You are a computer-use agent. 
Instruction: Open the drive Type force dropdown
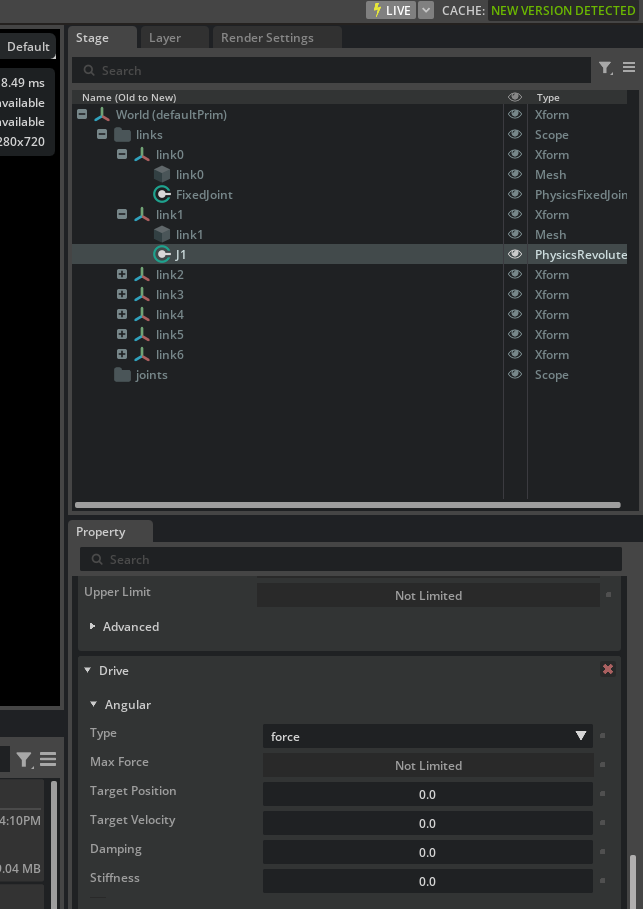[x=428, y=736]
